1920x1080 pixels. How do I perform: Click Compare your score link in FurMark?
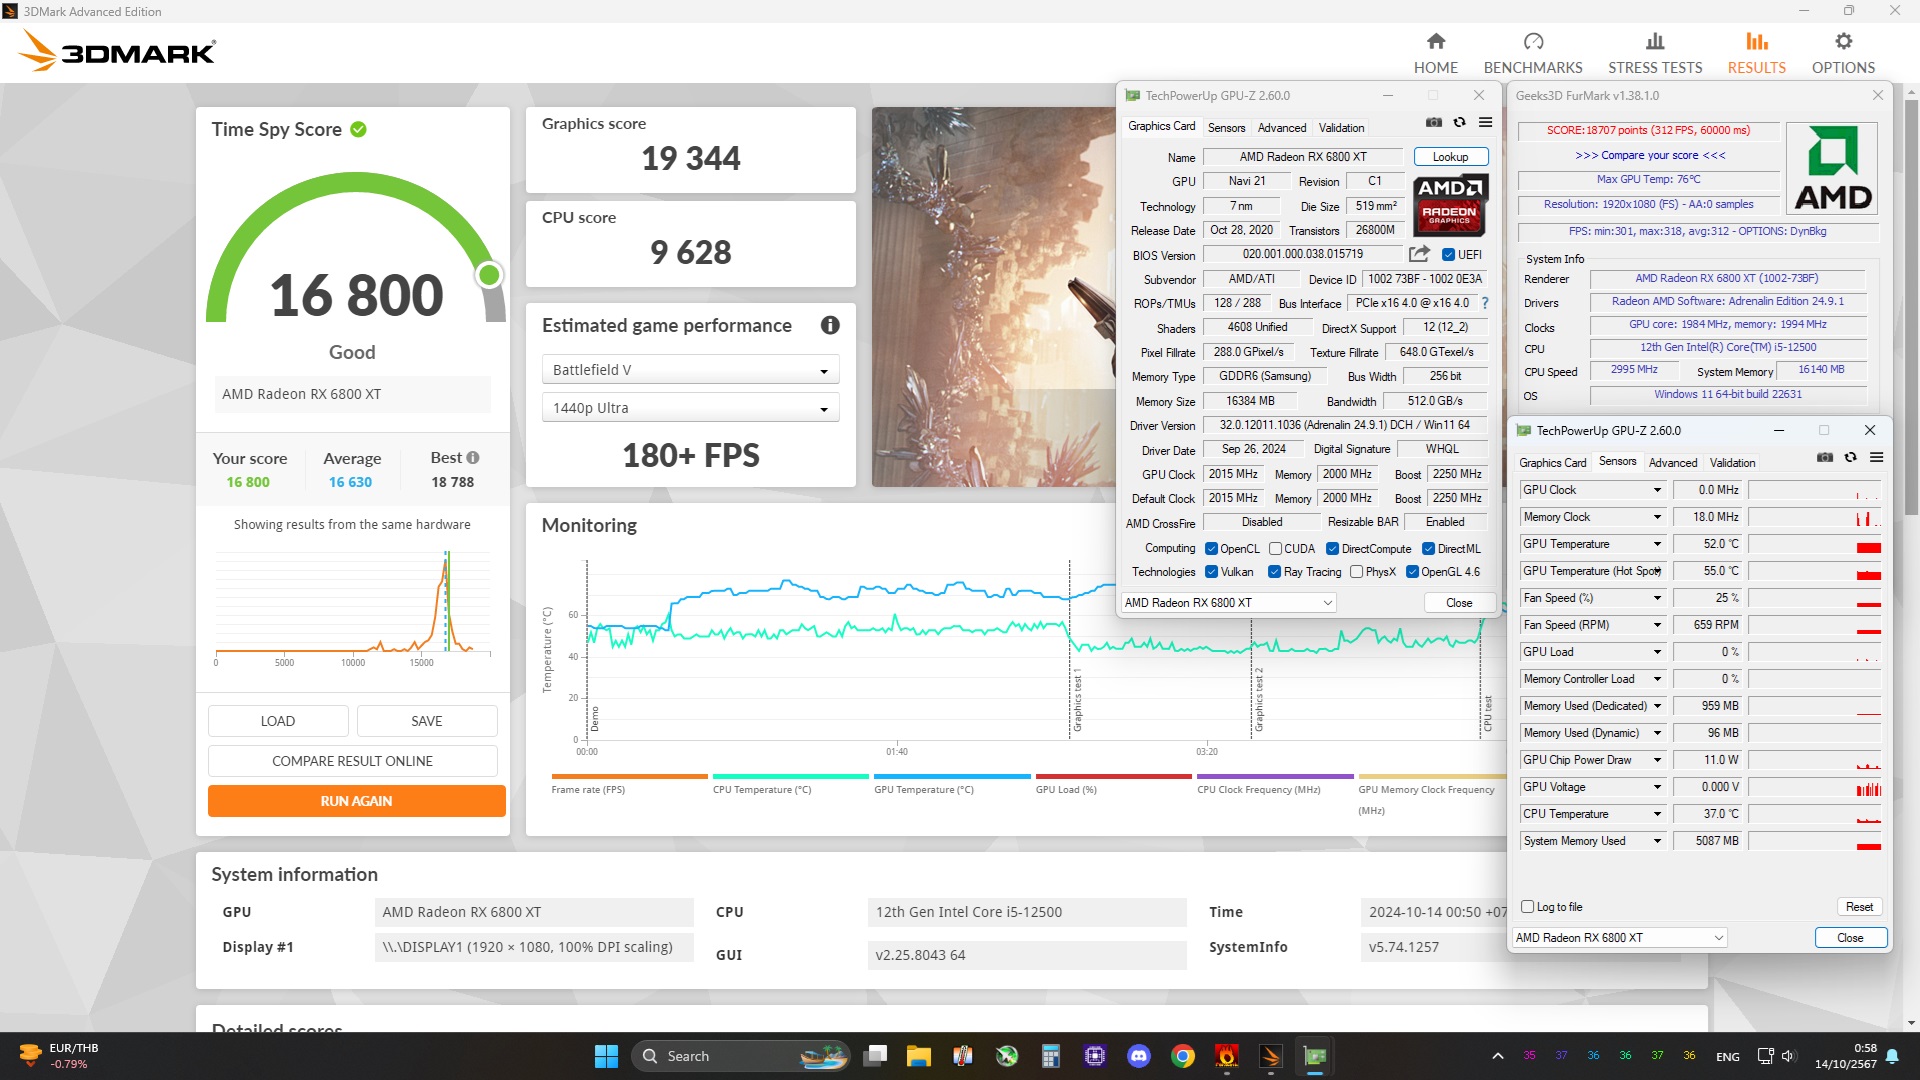(1649, 155)
